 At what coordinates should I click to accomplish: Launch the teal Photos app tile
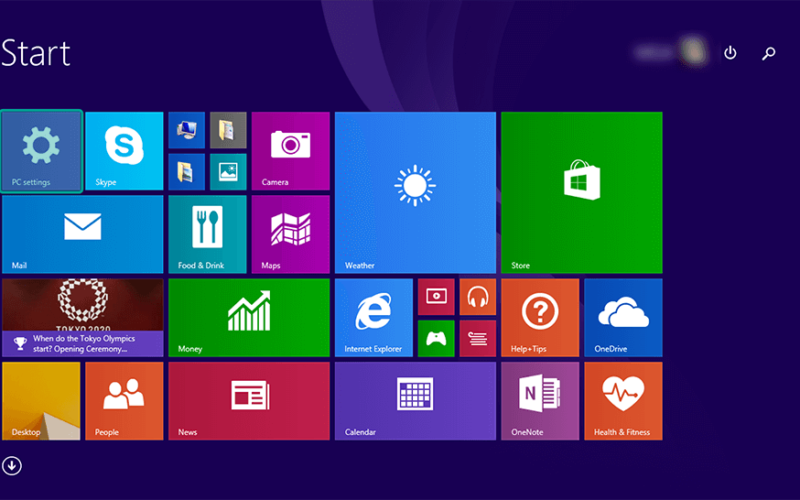click(x=228, y=172)
